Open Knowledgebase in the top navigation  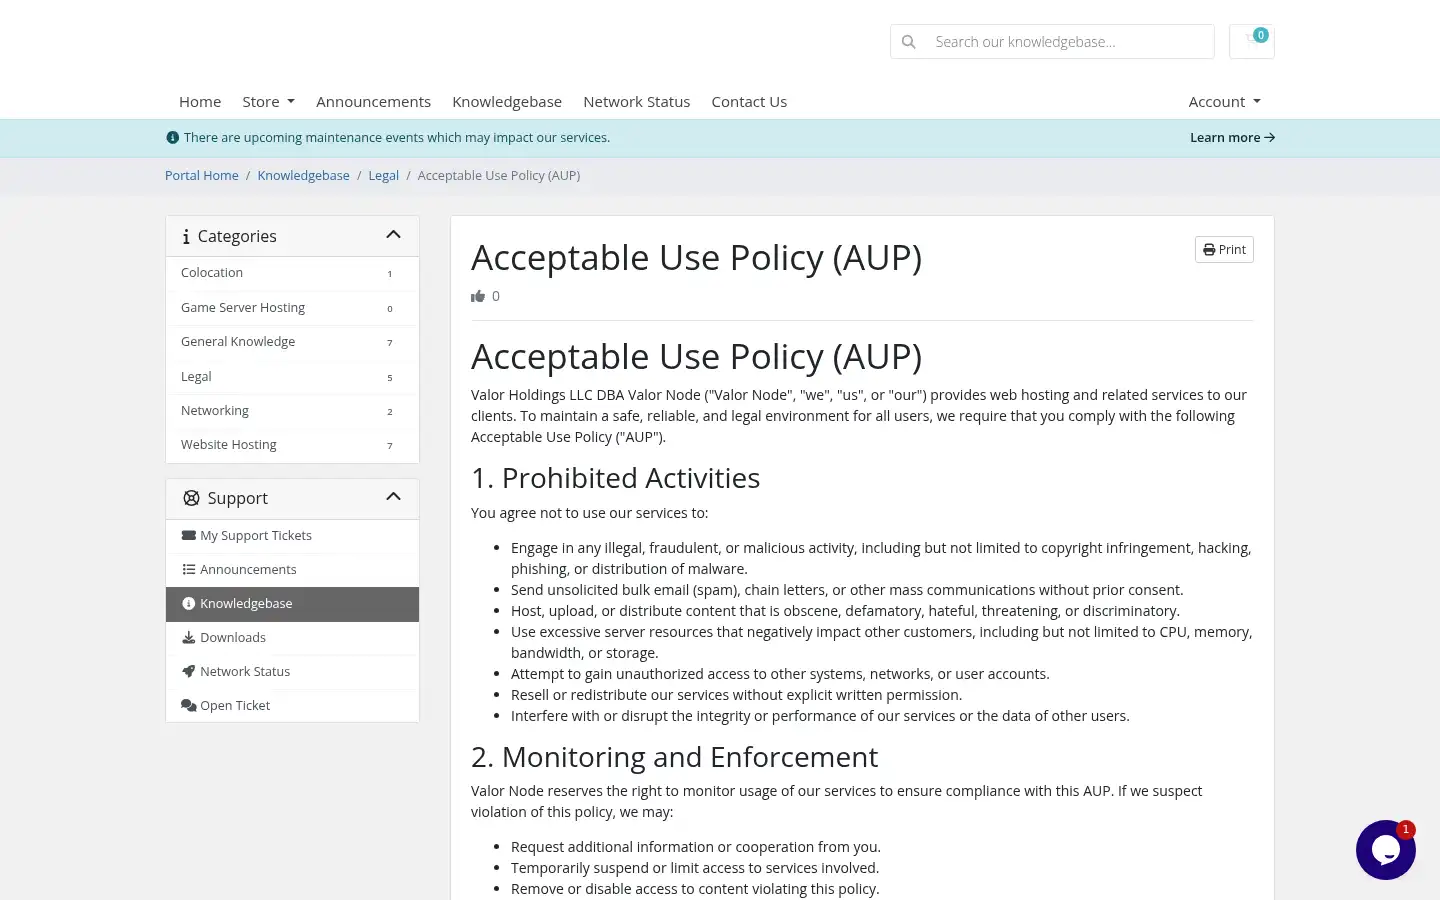pos(507,102)
